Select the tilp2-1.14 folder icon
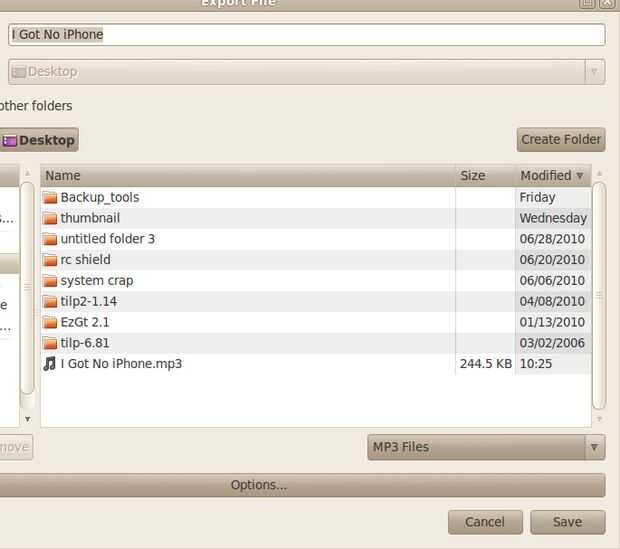 (50, 302)
